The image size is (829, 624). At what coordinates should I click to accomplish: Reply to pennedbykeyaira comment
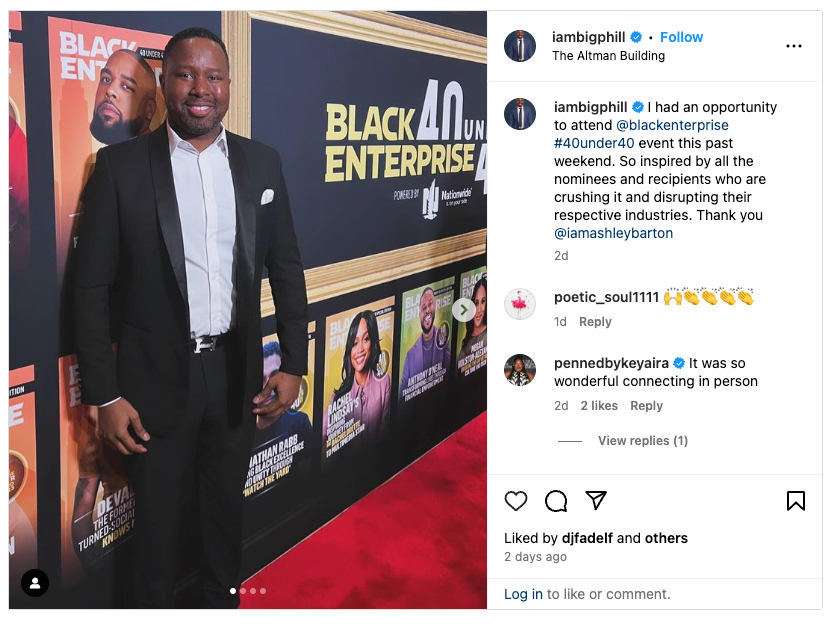coord(646,406)
